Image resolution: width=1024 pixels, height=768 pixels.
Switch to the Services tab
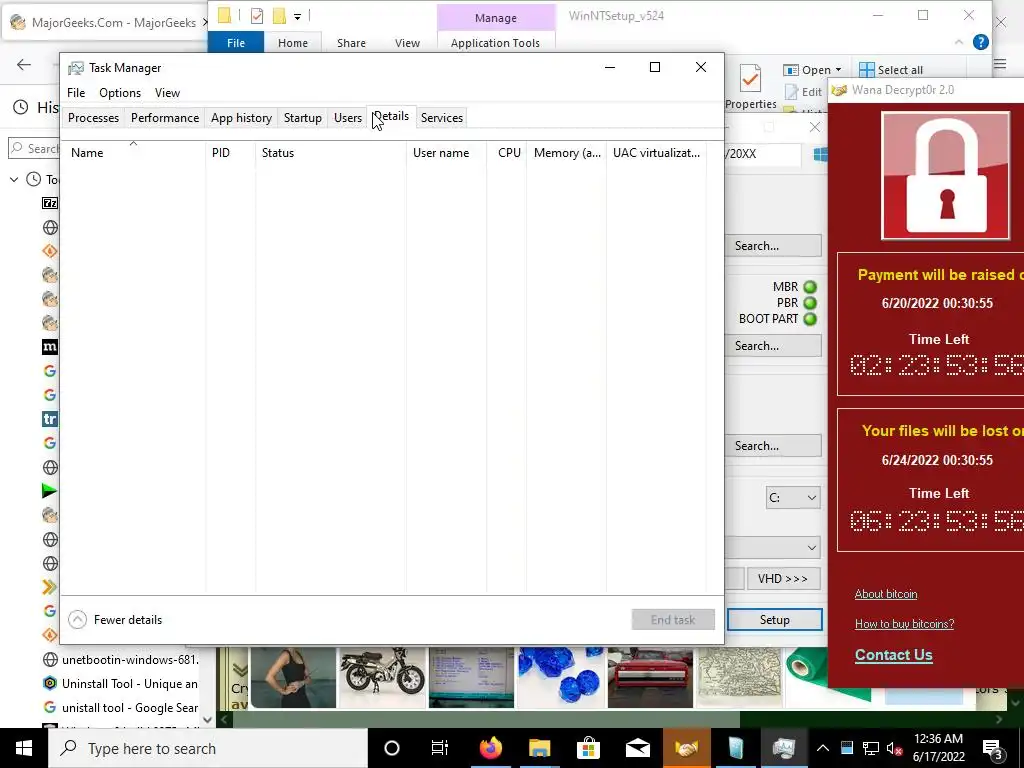441,118
